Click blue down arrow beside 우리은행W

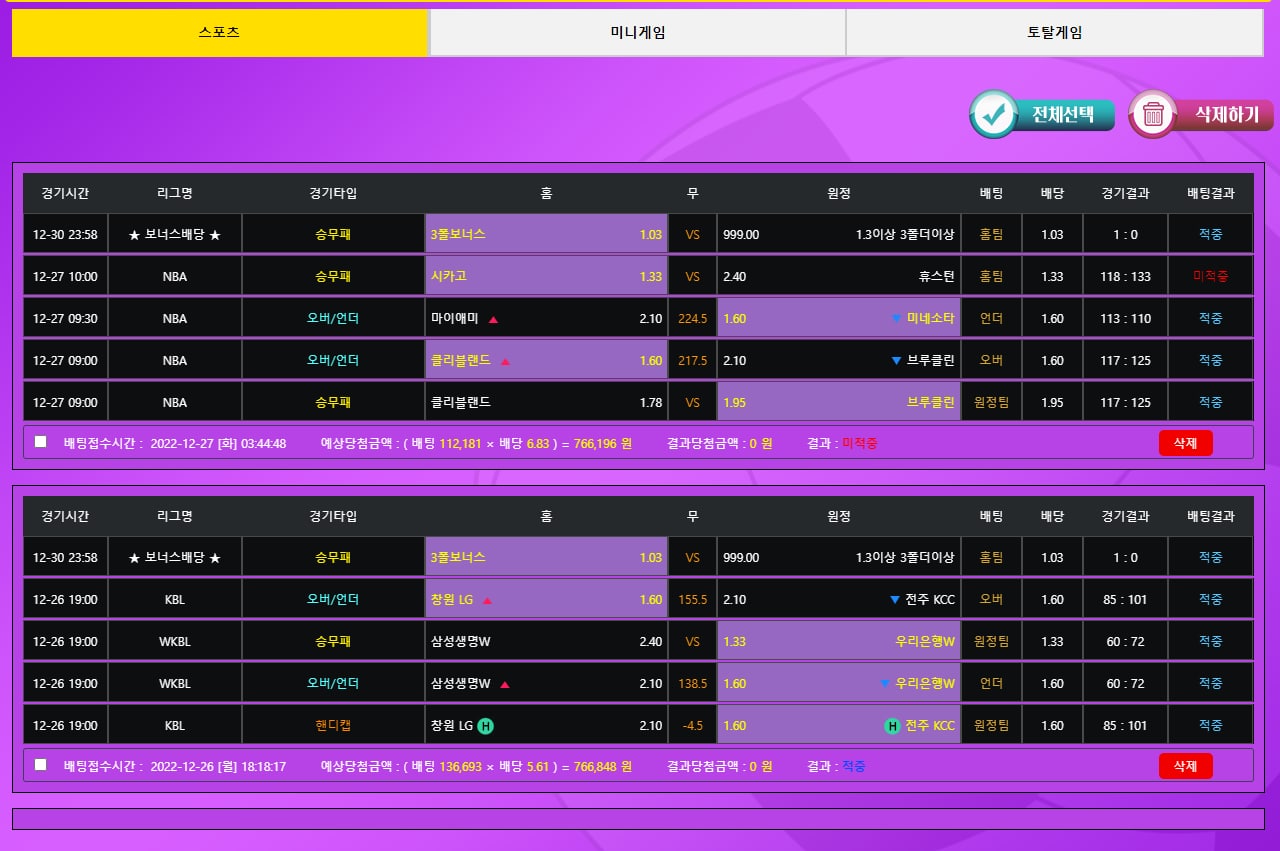click(884, 684)
